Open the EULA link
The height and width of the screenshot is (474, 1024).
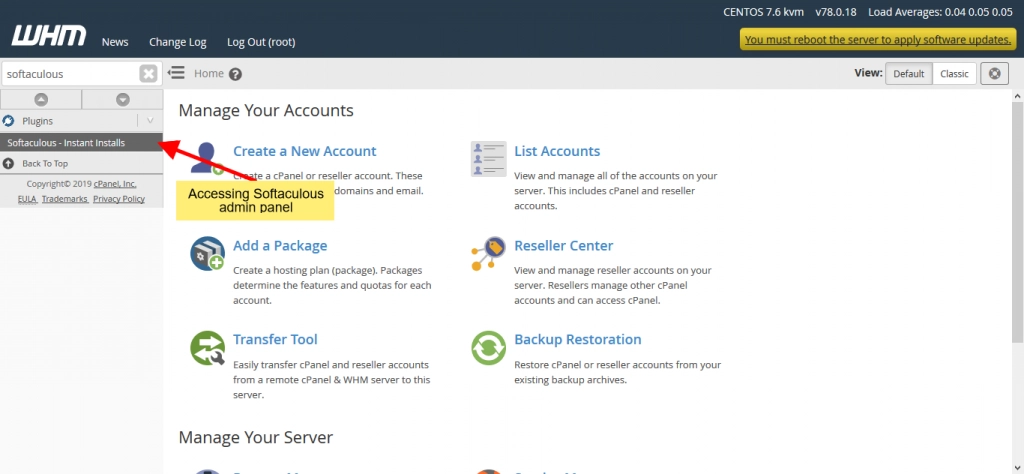point(27,199)
